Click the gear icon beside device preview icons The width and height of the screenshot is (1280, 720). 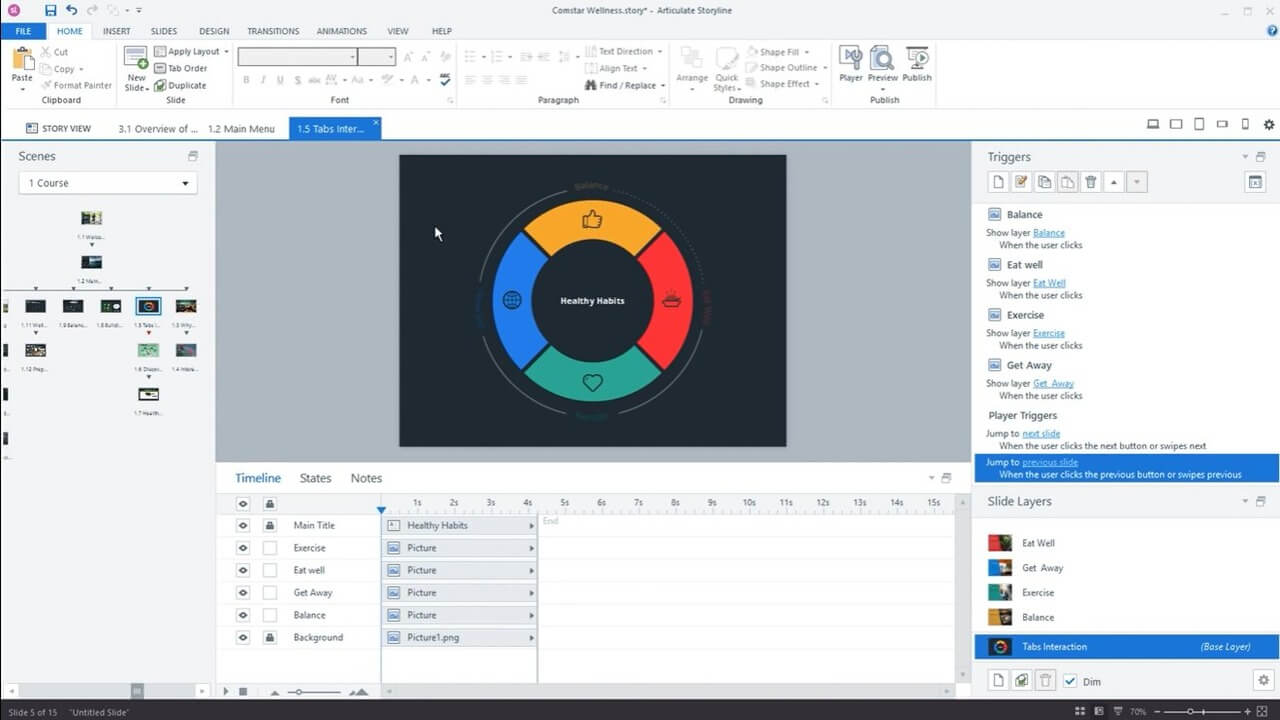(x=1269, y=125)
